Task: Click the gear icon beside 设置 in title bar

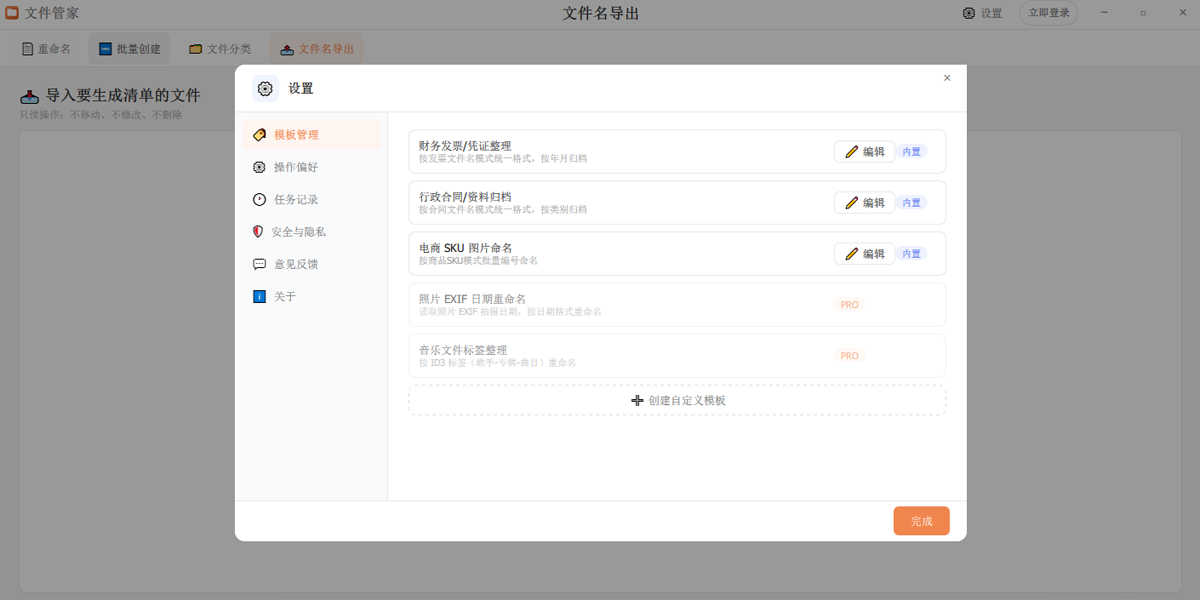Action: [x=969, y=13]
